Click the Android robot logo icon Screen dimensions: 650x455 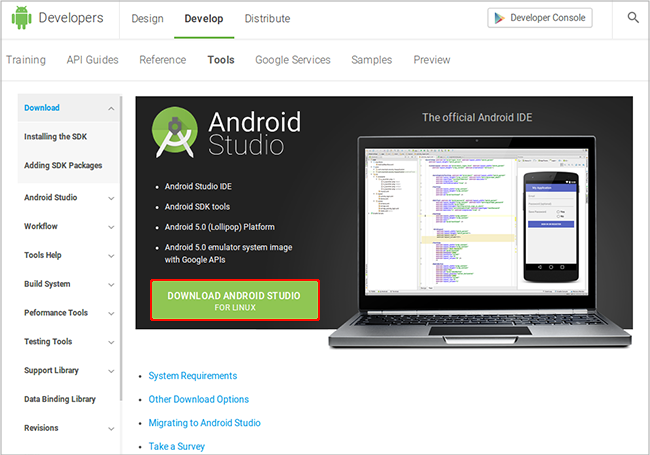tap(22, 18)
